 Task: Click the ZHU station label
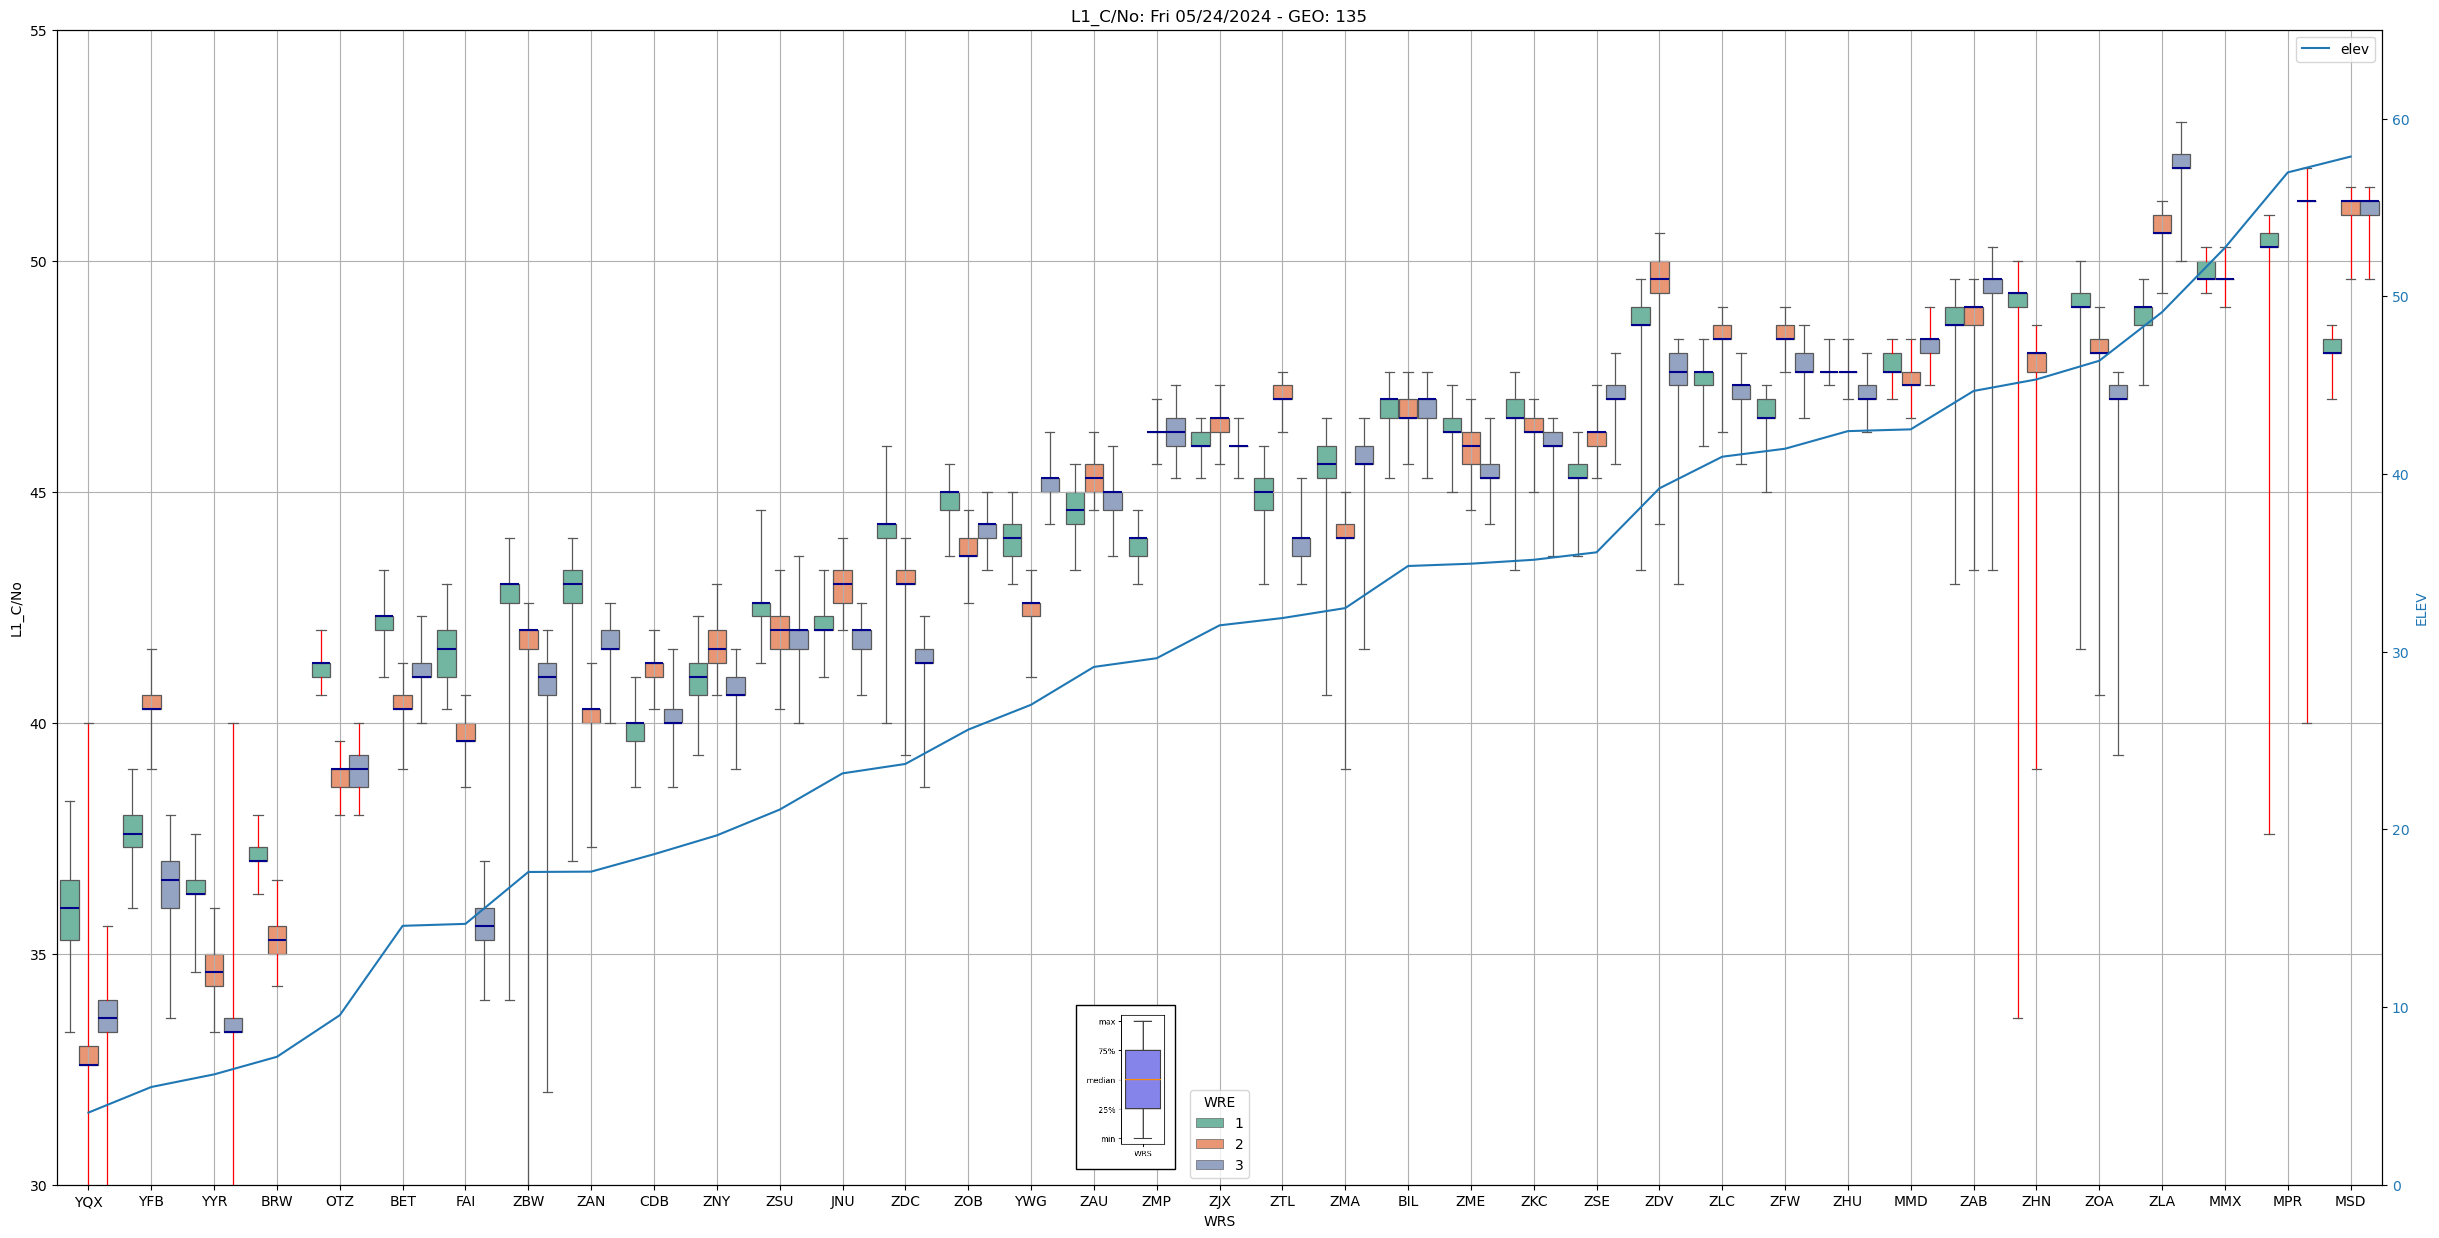click(x=1848, y=1201)
